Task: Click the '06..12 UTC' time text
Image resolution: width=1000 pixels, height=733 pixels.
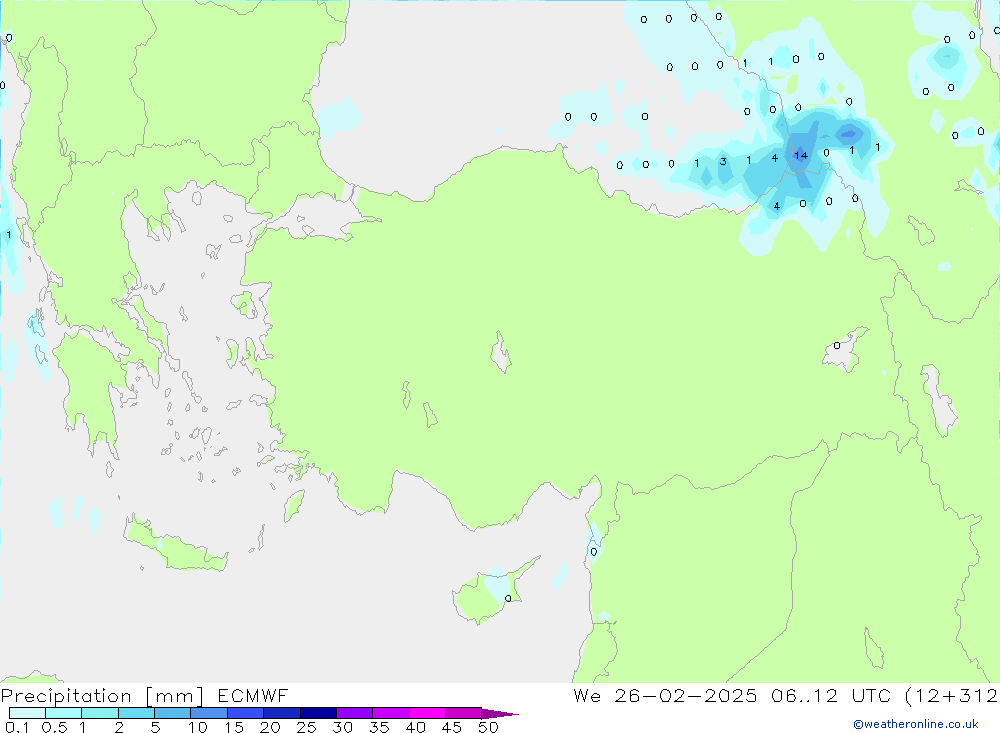Action: tap(832, 695)
